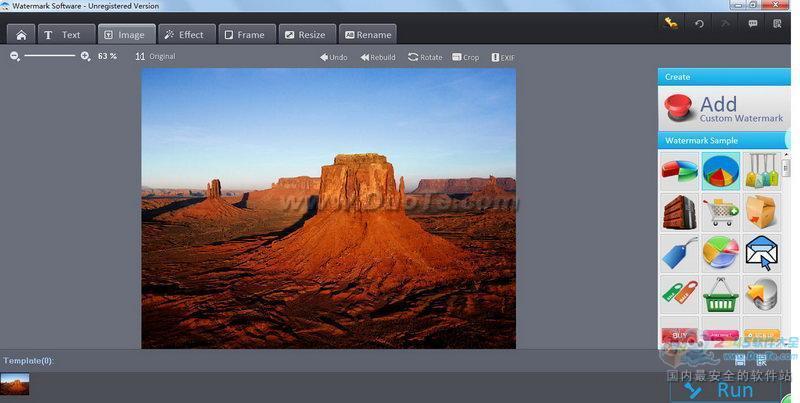Select the blue 3D pie chart sample
This screenshot has width=800, height=403.
tap(720, 171)
